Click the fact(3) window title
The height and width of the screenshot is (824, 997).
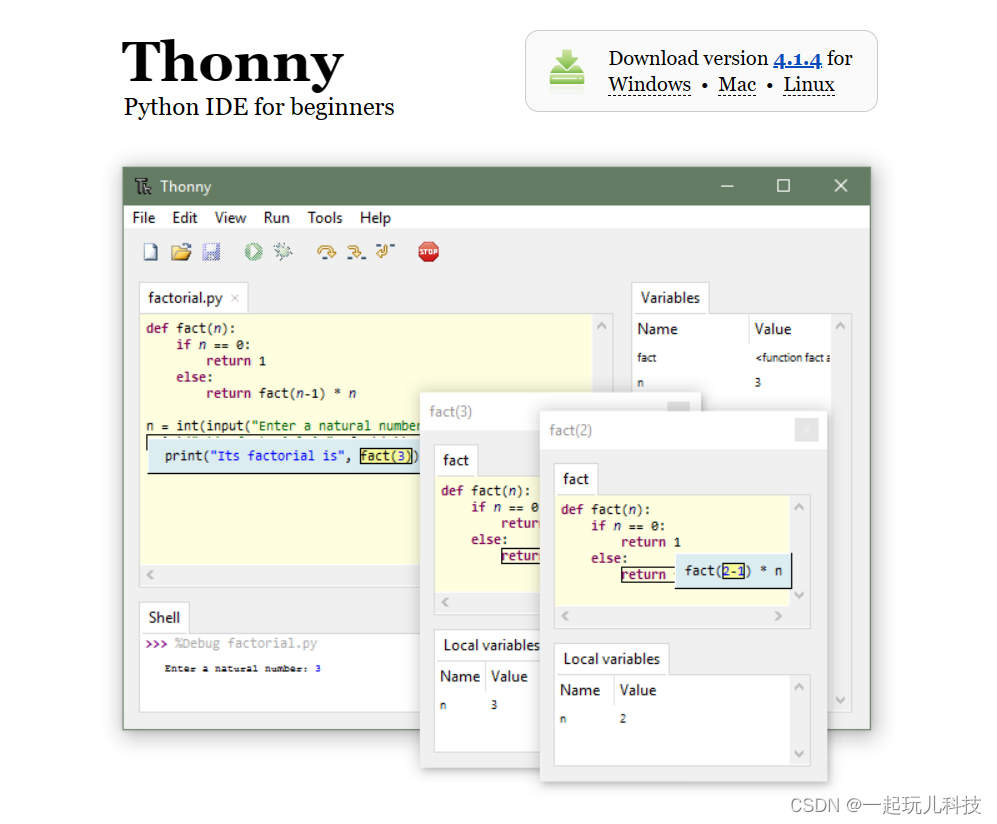[450, 411]
